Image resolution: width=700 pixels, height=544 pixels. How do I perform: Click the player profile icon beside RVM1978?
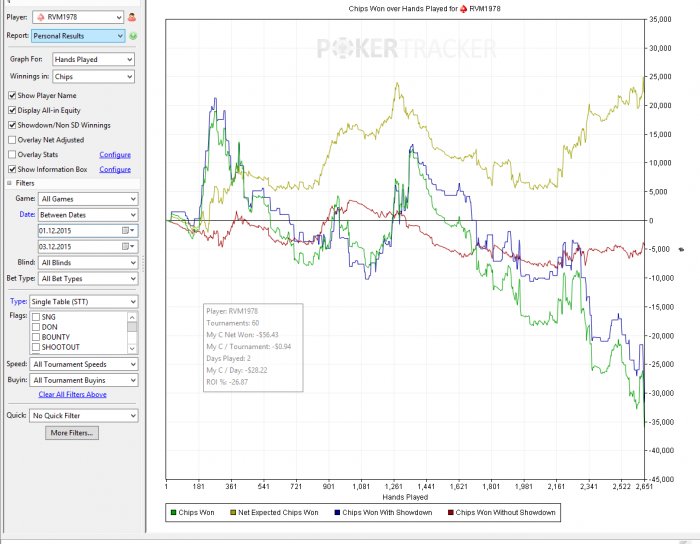click(131, 17)
